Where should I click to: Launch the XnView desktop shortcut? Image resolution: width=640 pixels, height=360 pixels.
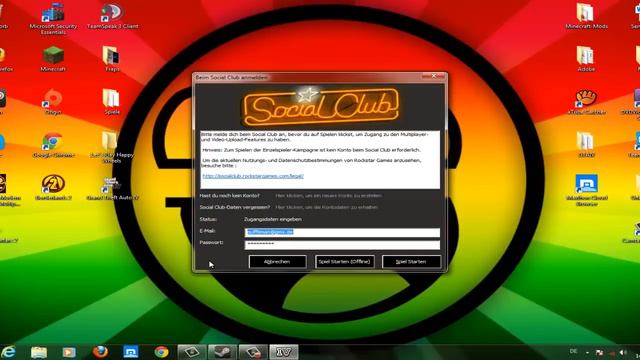pyautogui.click(x=586, y=102)
